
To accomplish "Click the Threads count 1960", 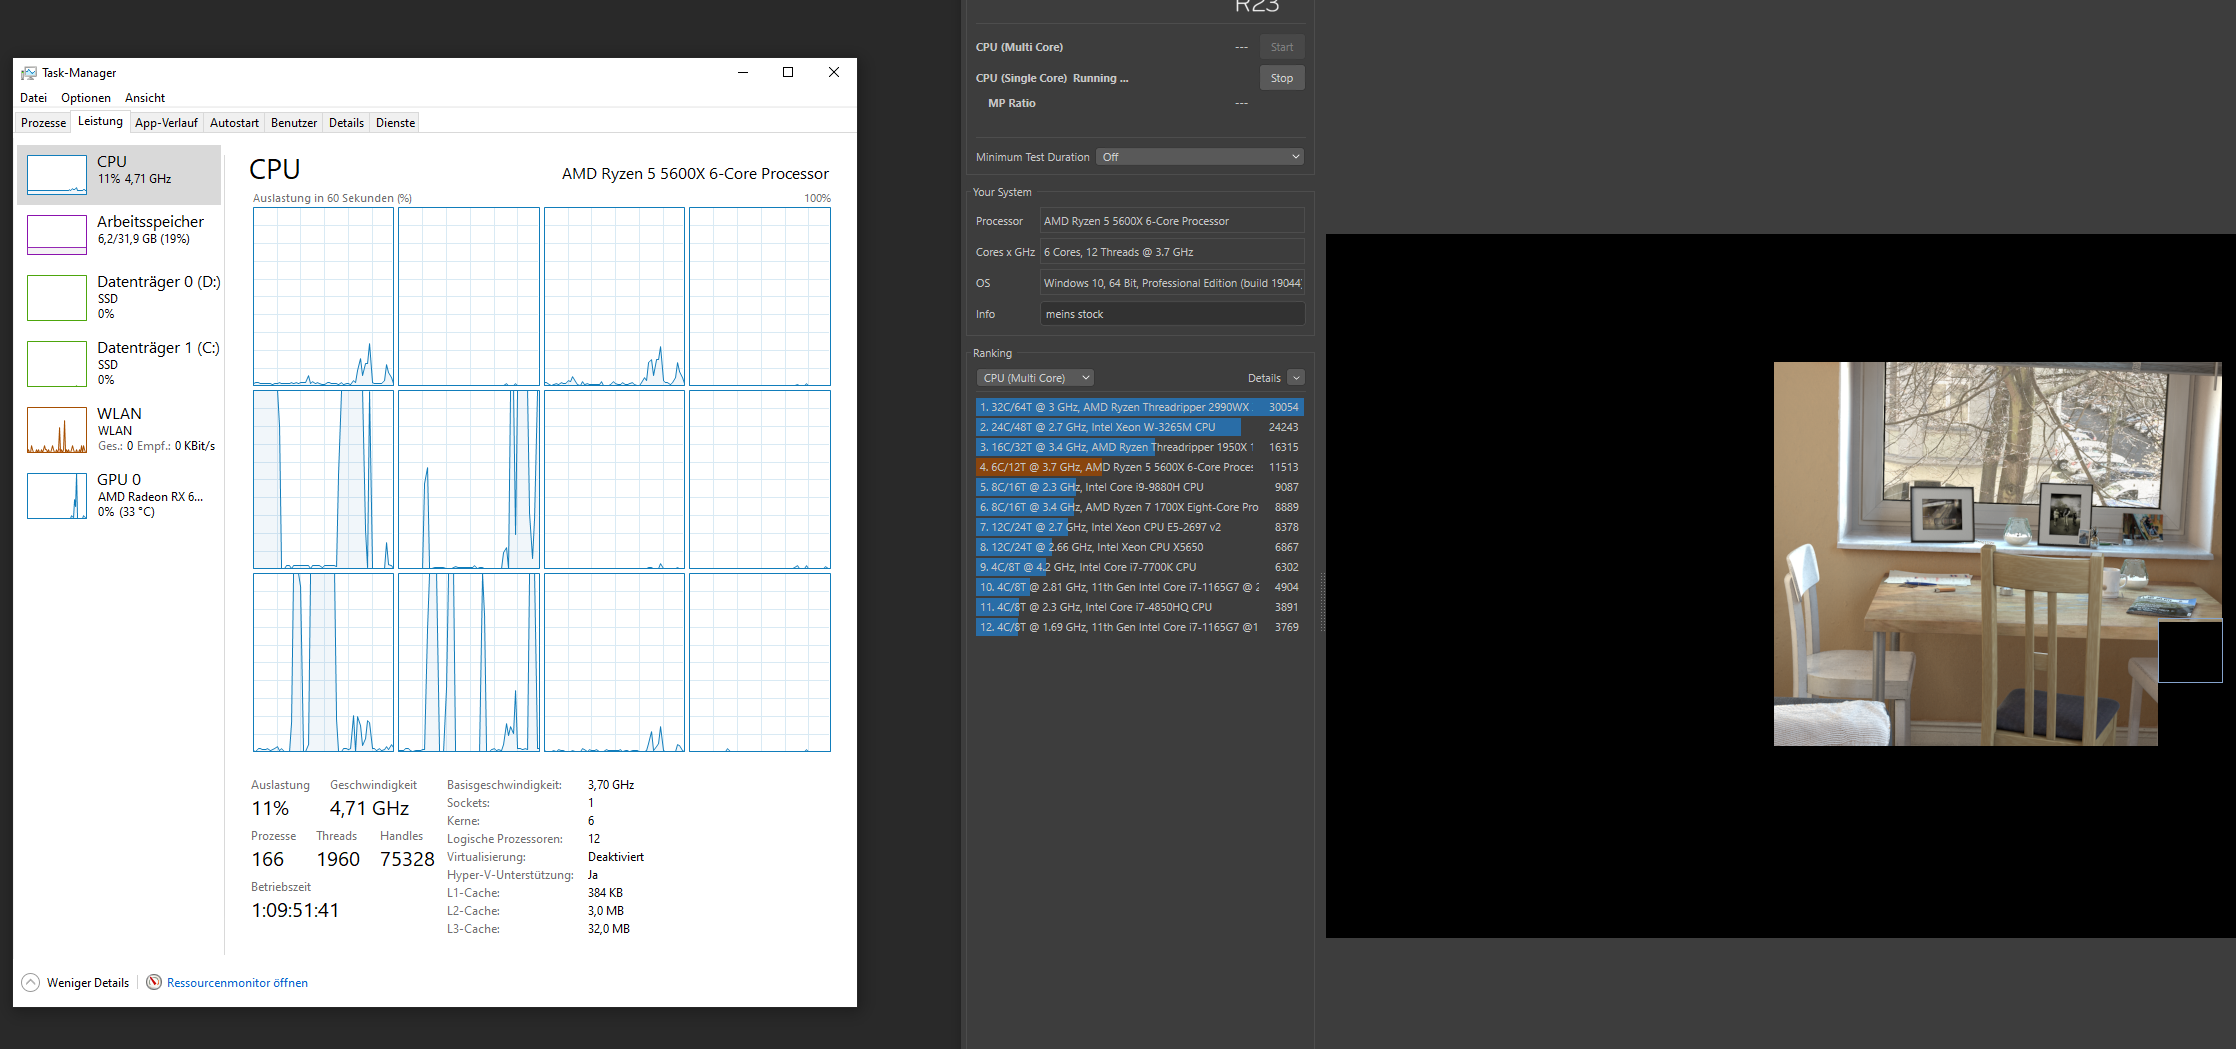I will [338, 859].
